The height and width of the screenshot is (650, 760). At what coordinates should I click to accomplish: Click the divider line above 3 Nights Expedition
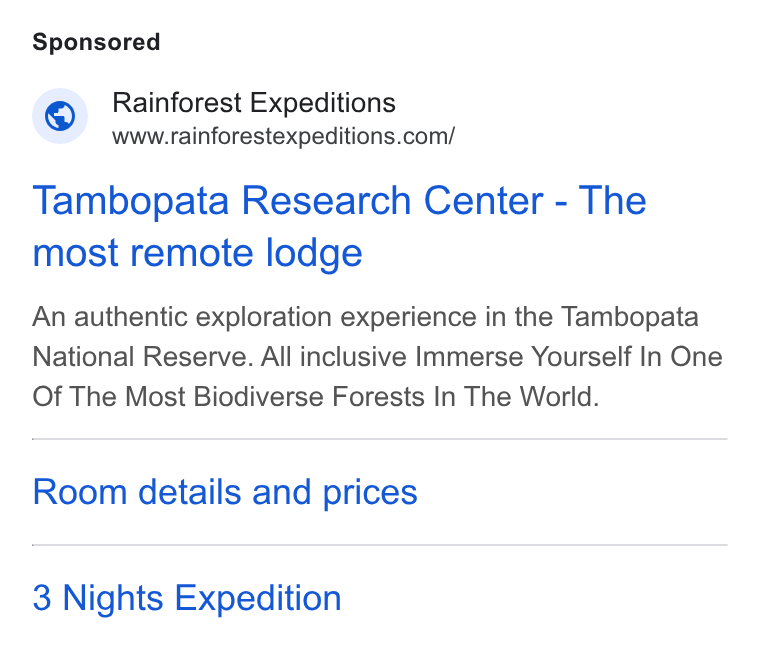380,545
